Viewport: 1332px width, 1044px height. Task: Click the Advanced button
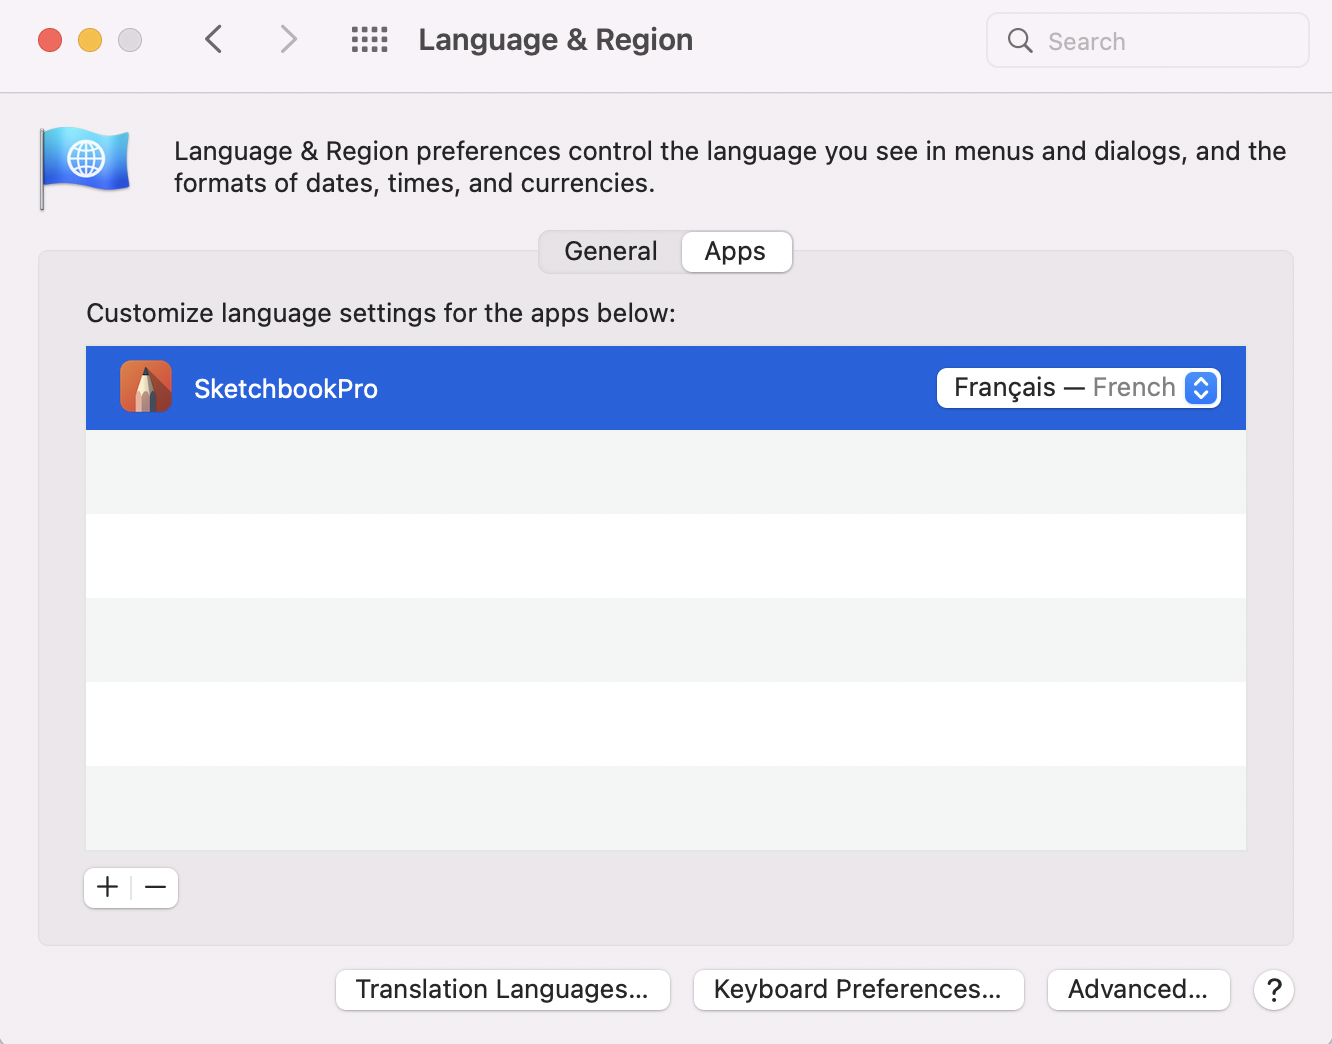pyautogui.click(x=1138, y=990)
